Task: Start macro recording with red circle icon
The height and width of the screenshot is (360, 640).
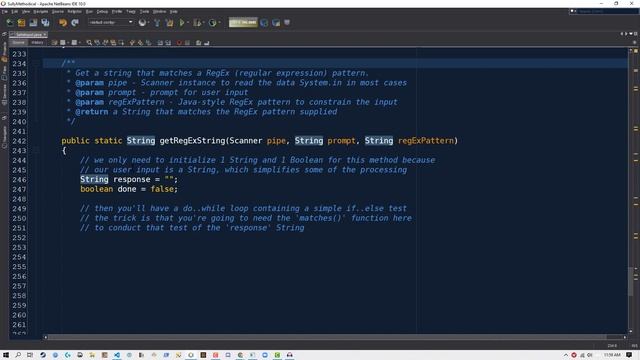Action: tap(179, 42)
